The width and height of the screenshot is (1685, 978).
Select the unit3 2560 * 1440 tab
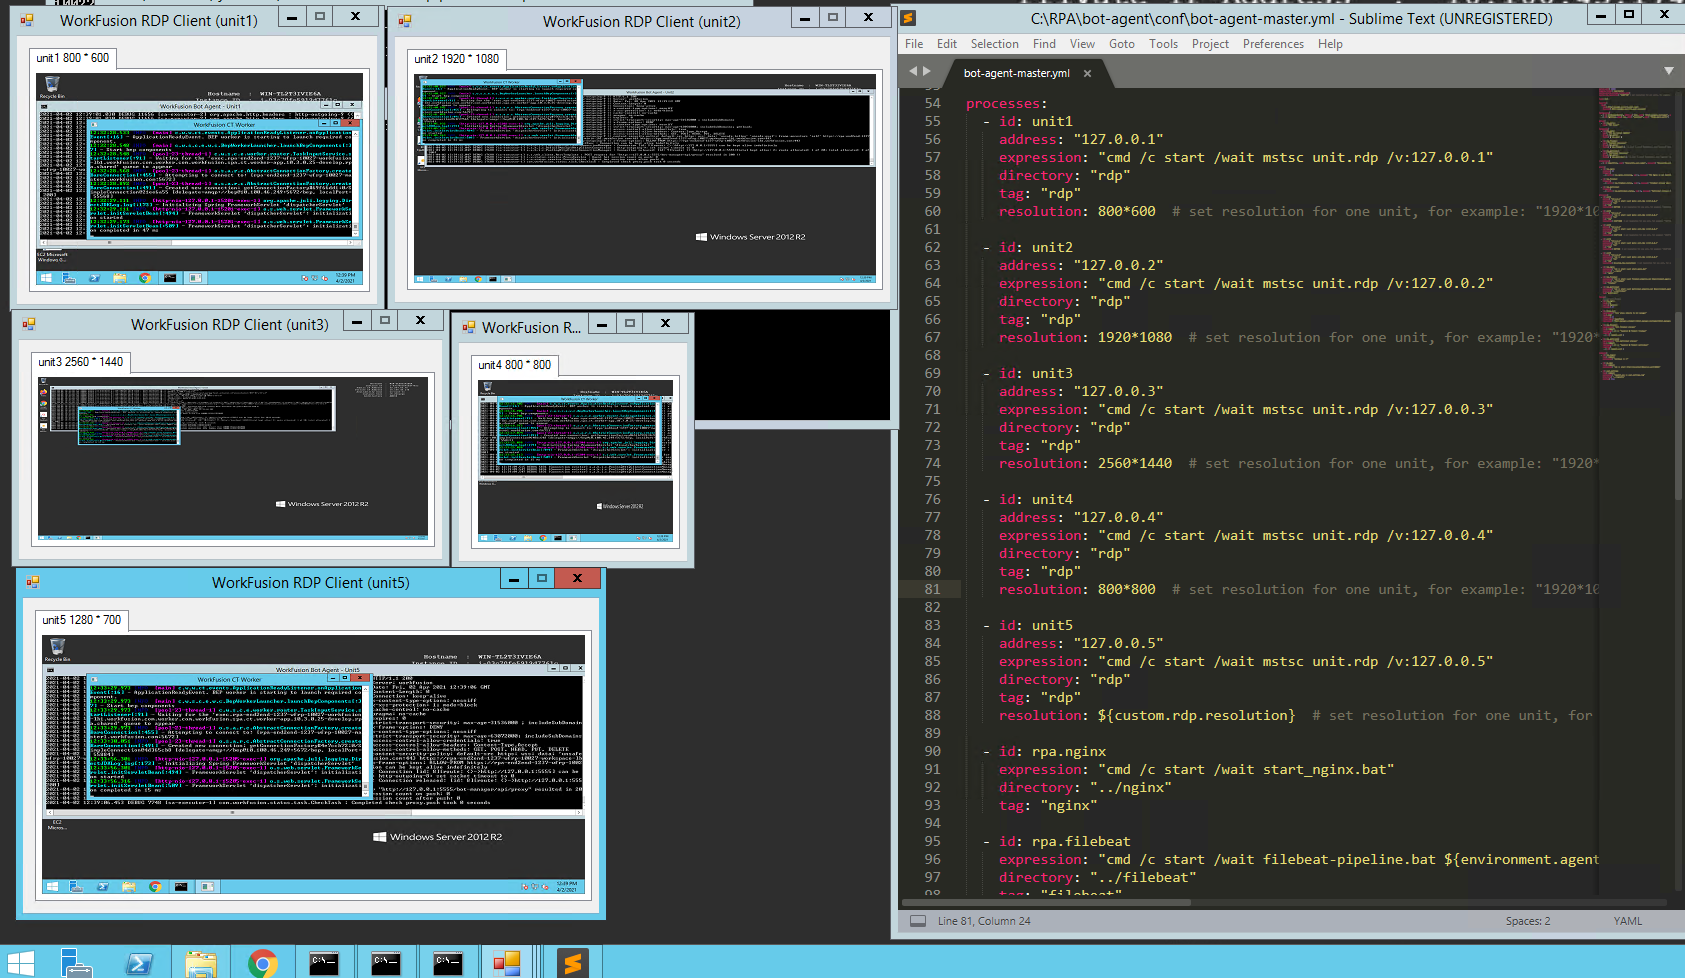(x=81, y=362)
